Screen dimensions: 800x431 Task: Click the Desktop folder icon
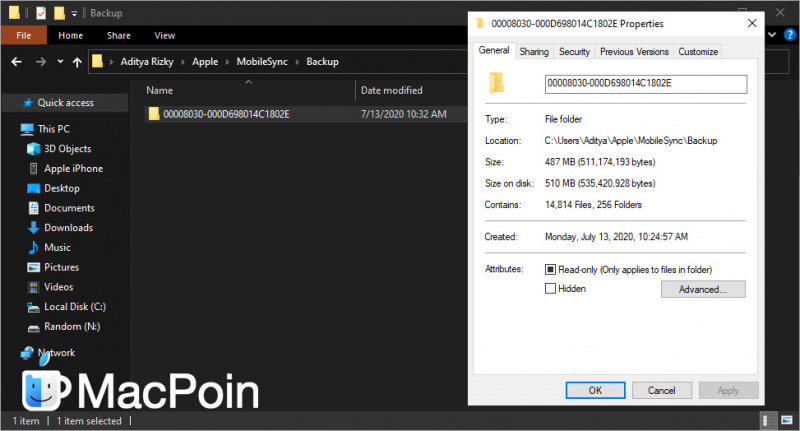(x=34, y=188)
